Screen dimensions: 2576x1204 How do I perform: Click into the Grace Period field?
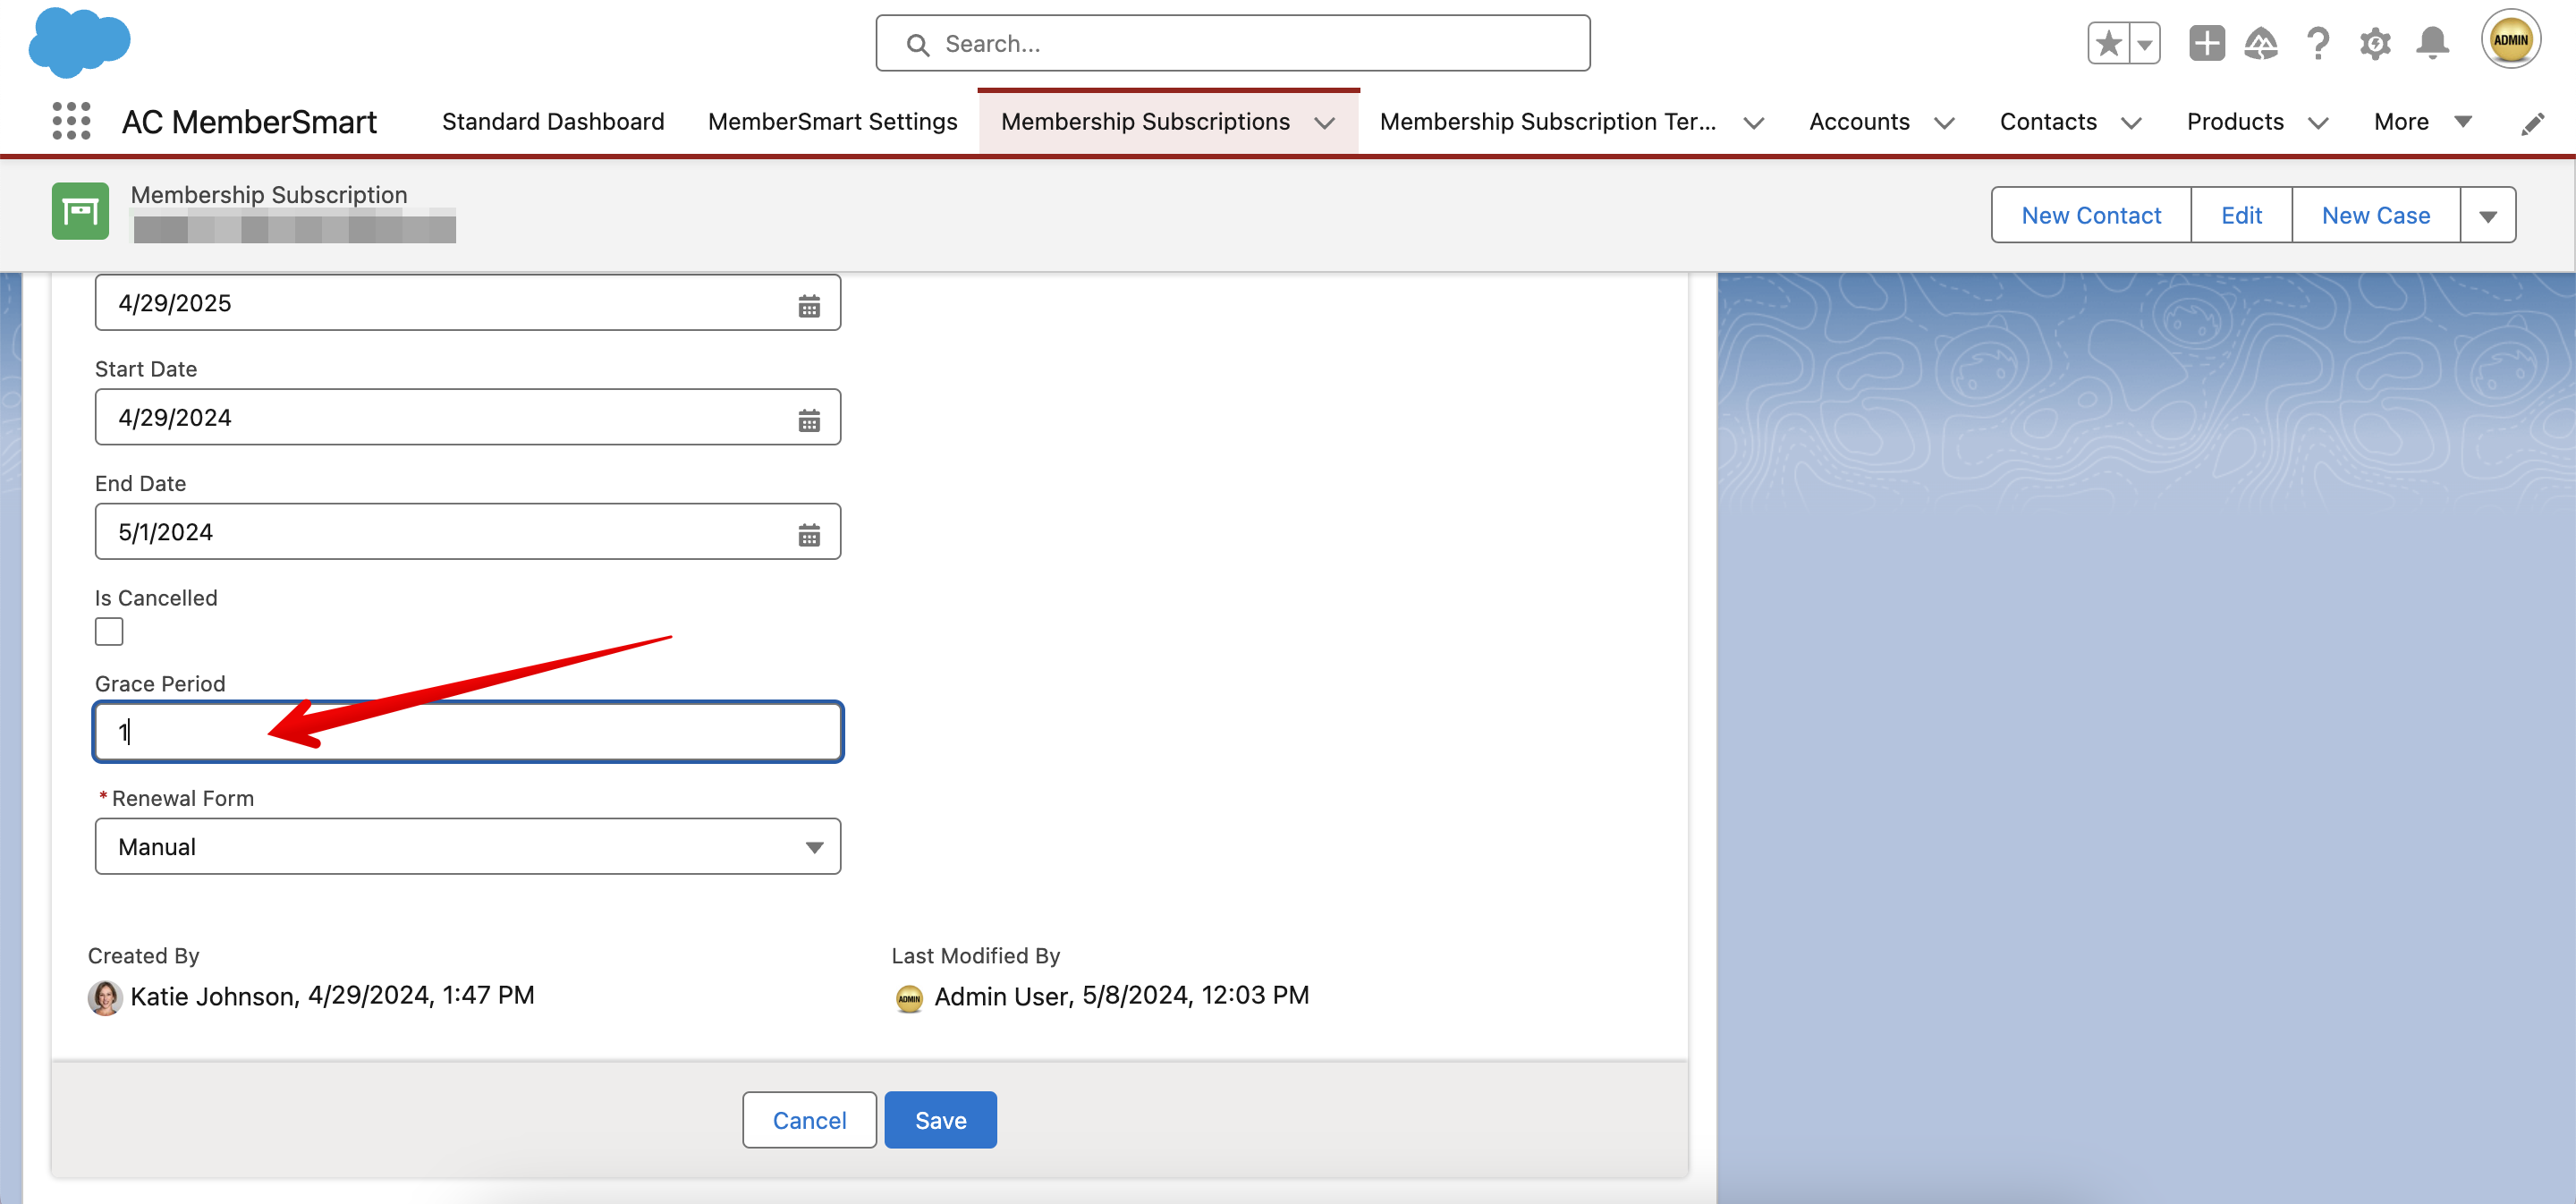pyautogui.click(x=467, y=731)
